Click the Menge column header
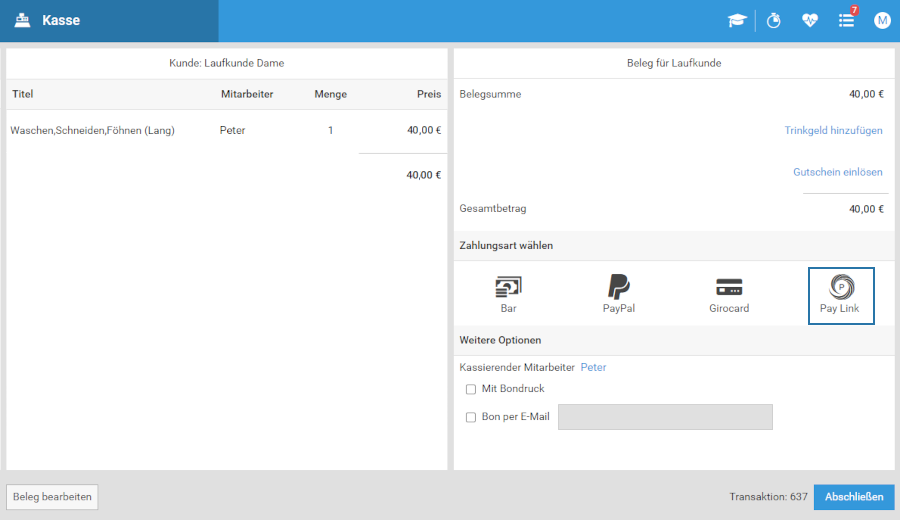This screenshot has height=520, width=900. 331,94
